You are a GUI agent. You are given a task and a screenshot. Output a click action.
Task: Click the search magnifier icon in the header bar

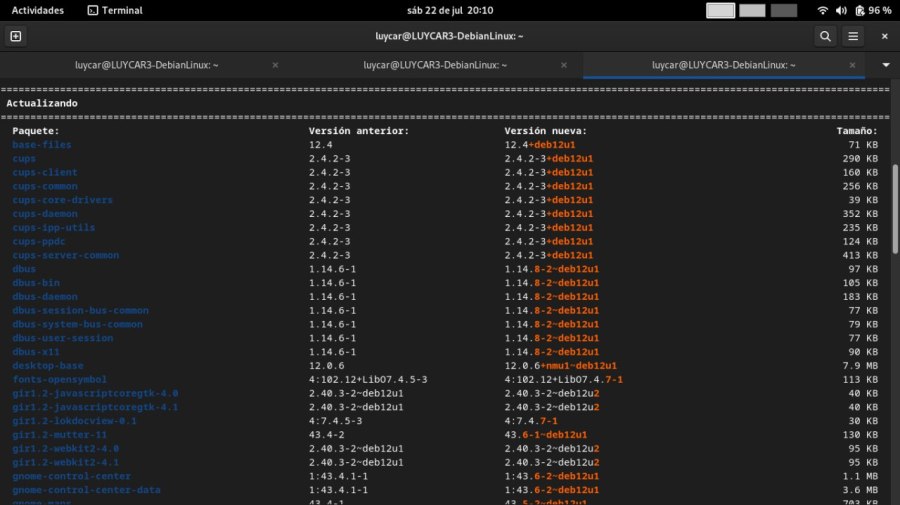825,36
